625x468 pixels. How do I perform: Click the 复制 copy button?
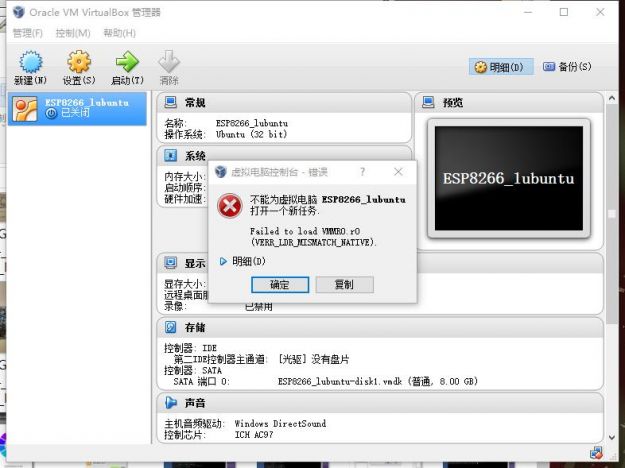pos(345,285)
